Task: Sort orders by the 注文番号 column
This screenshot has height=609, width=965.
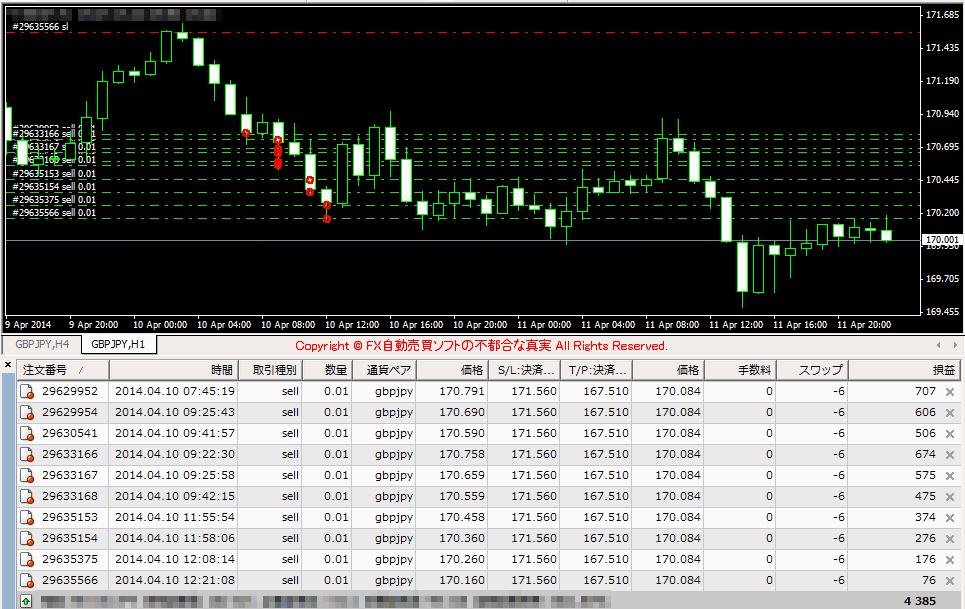Action: coord(63,370)
